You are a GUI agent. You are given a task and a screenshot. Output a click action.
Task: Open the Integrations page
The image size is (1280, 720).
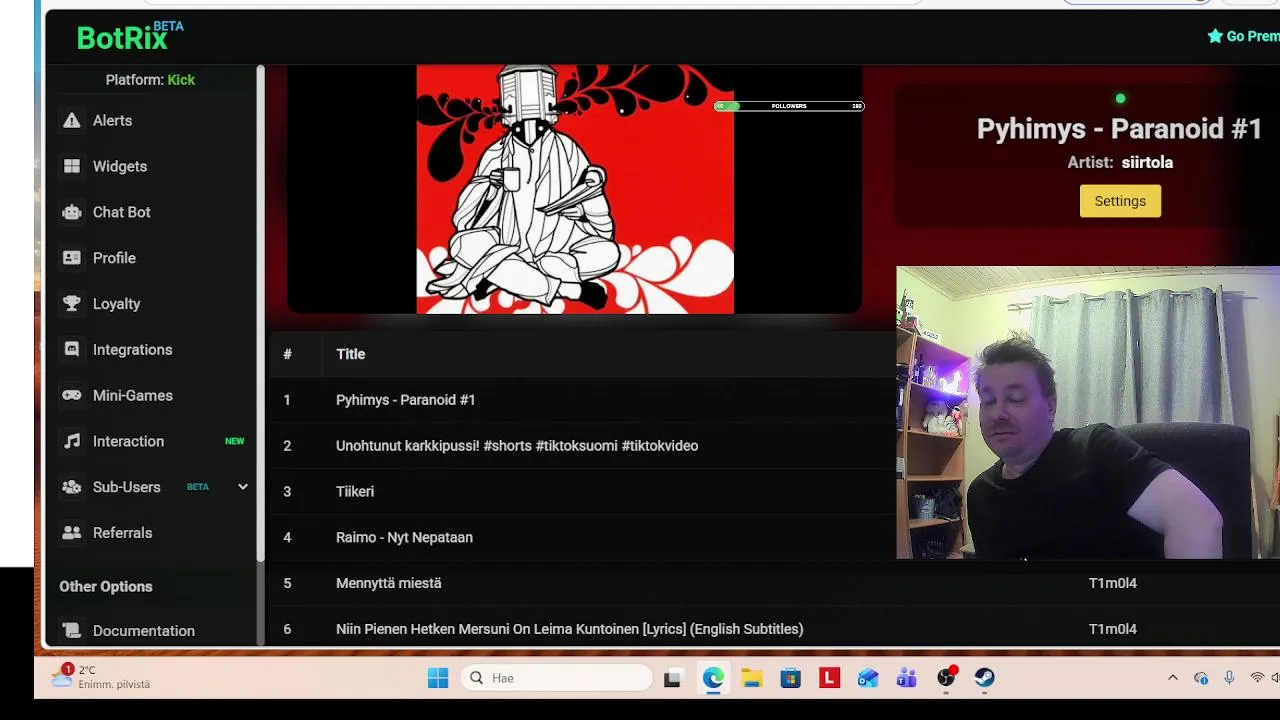[133, 350]
